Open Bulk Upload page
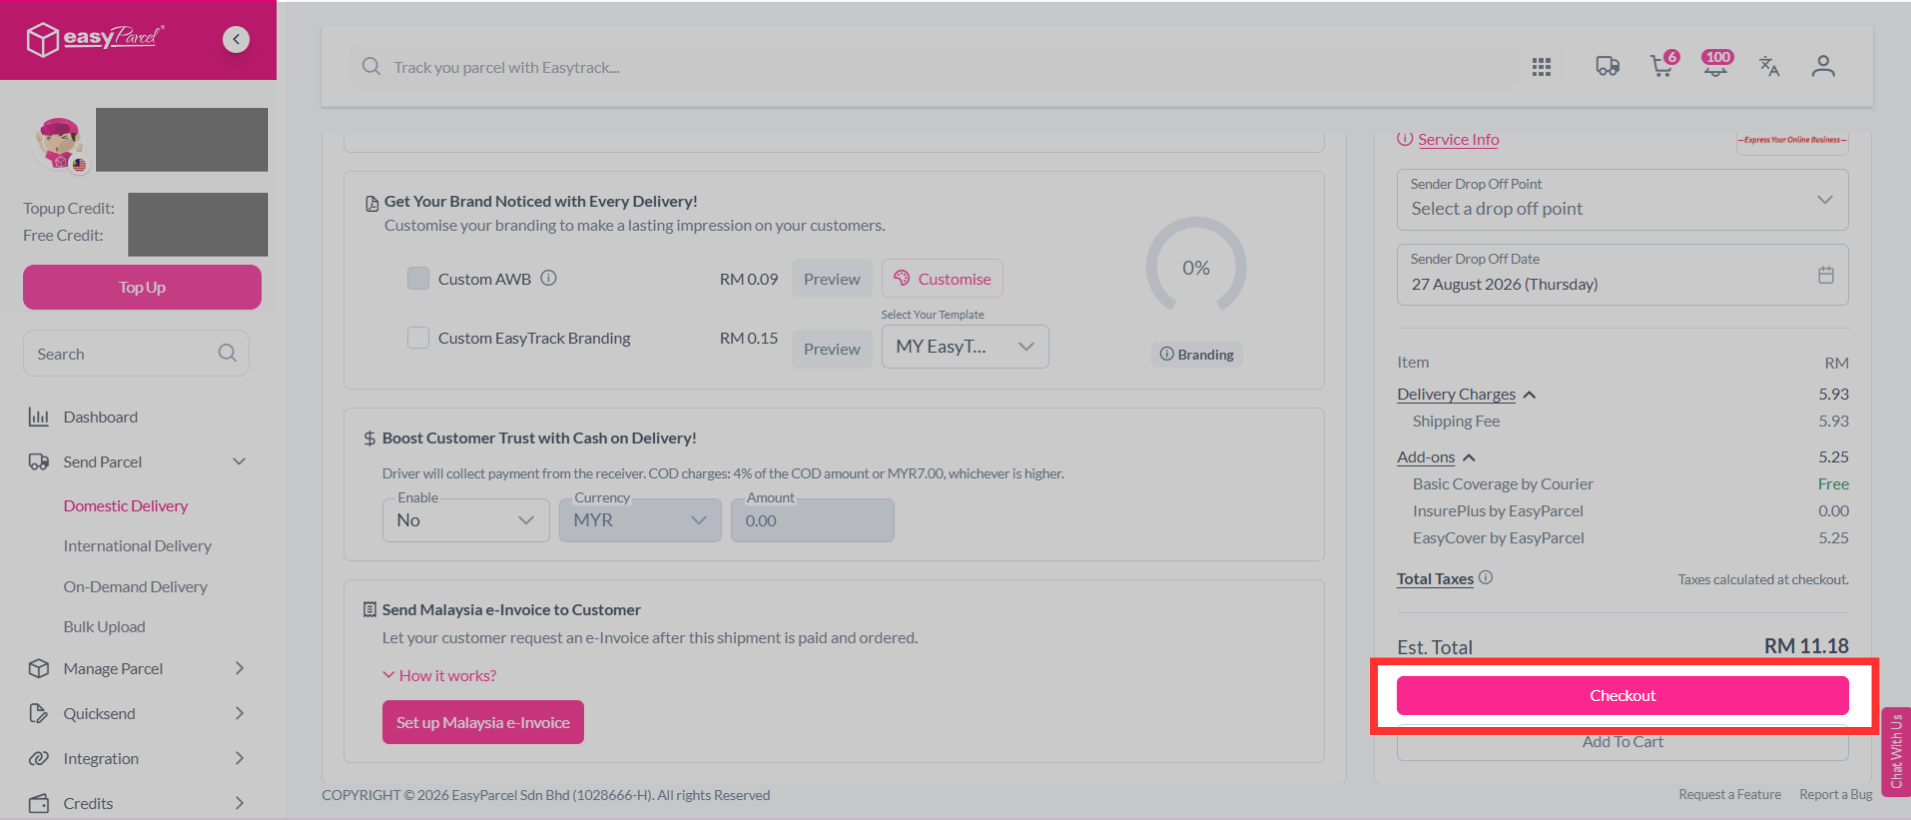 [104, 627]
